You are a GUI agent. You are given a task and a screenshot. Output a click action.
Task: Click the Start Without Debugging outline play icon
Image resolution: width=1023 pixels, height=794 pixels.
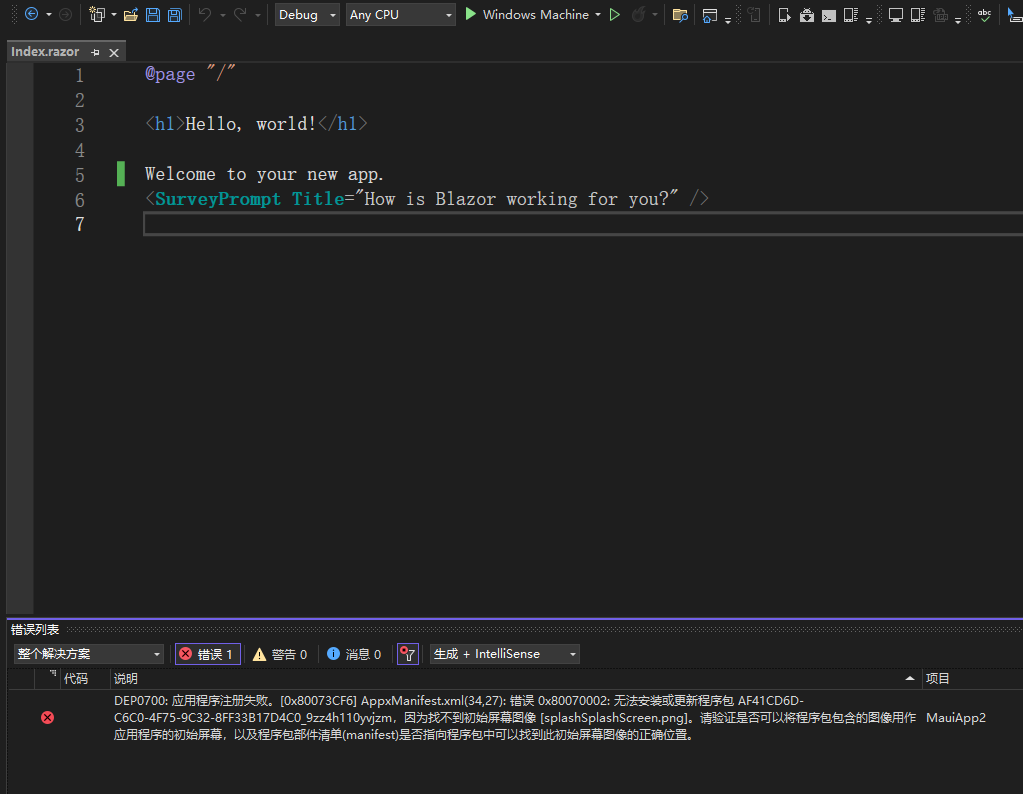(x=615, y=14)
